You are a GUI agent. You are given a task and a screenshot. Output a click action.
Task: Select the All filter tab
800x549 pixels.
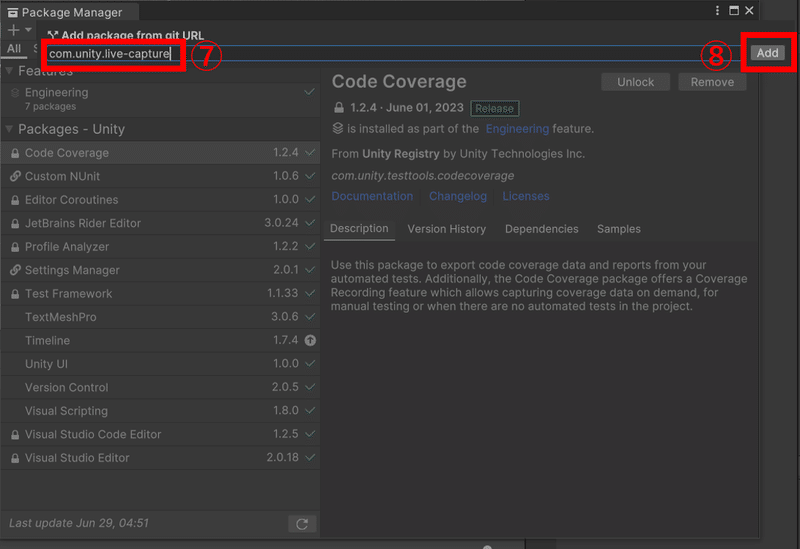click(x=14, y=48)
